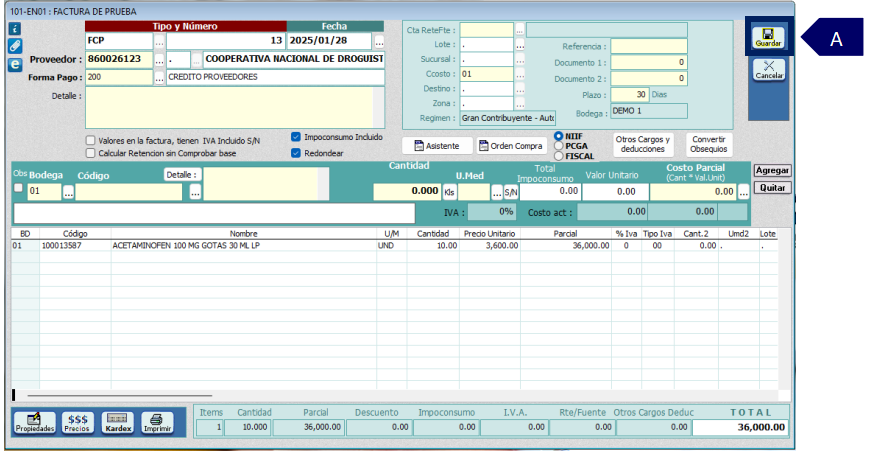Open lookup beside Forma Pago 200
This screenshot has height=451, width=878.
160,77
